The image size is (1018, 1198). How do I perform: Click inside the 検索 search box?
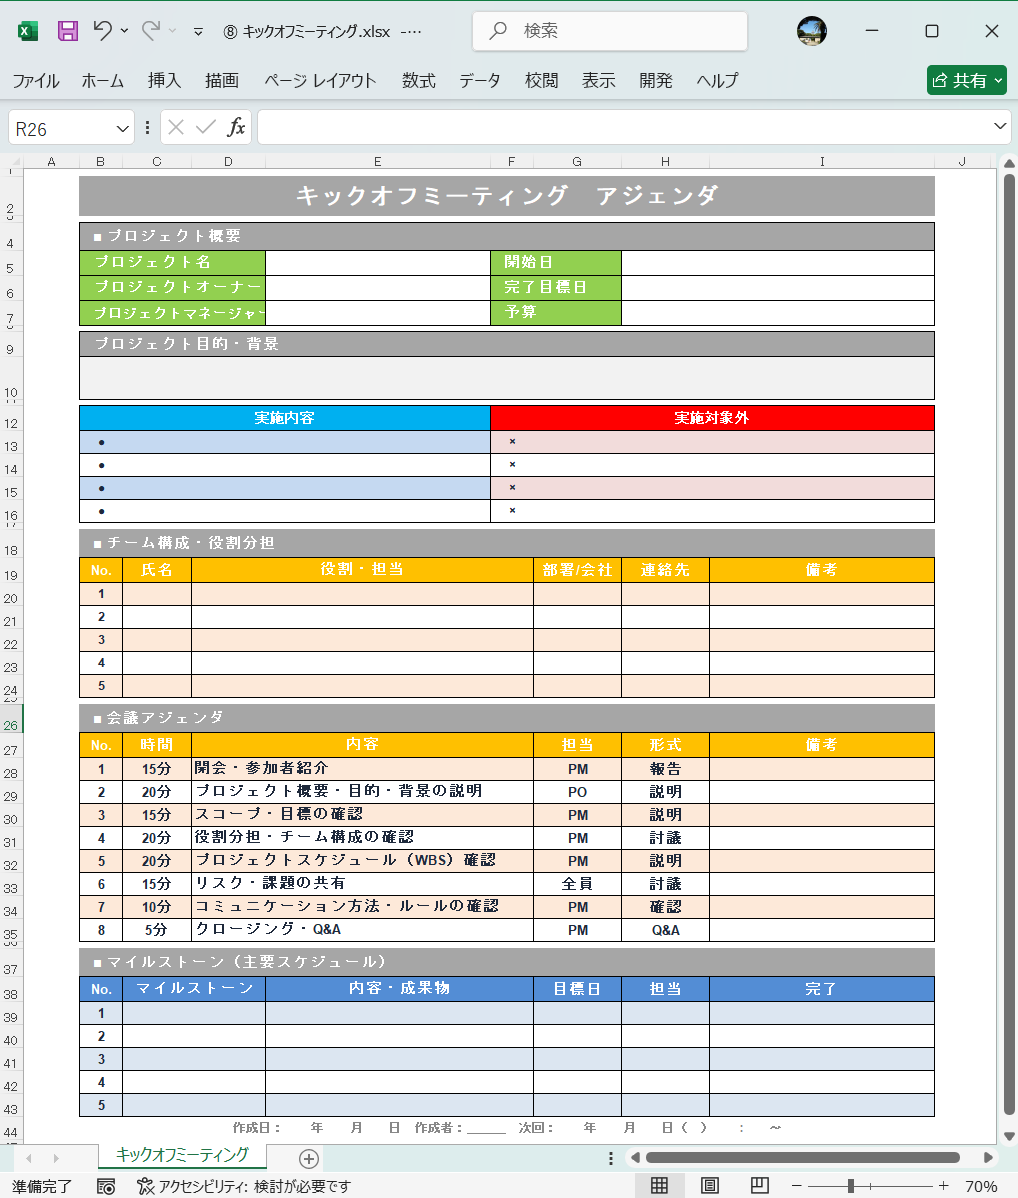point(610,31)
